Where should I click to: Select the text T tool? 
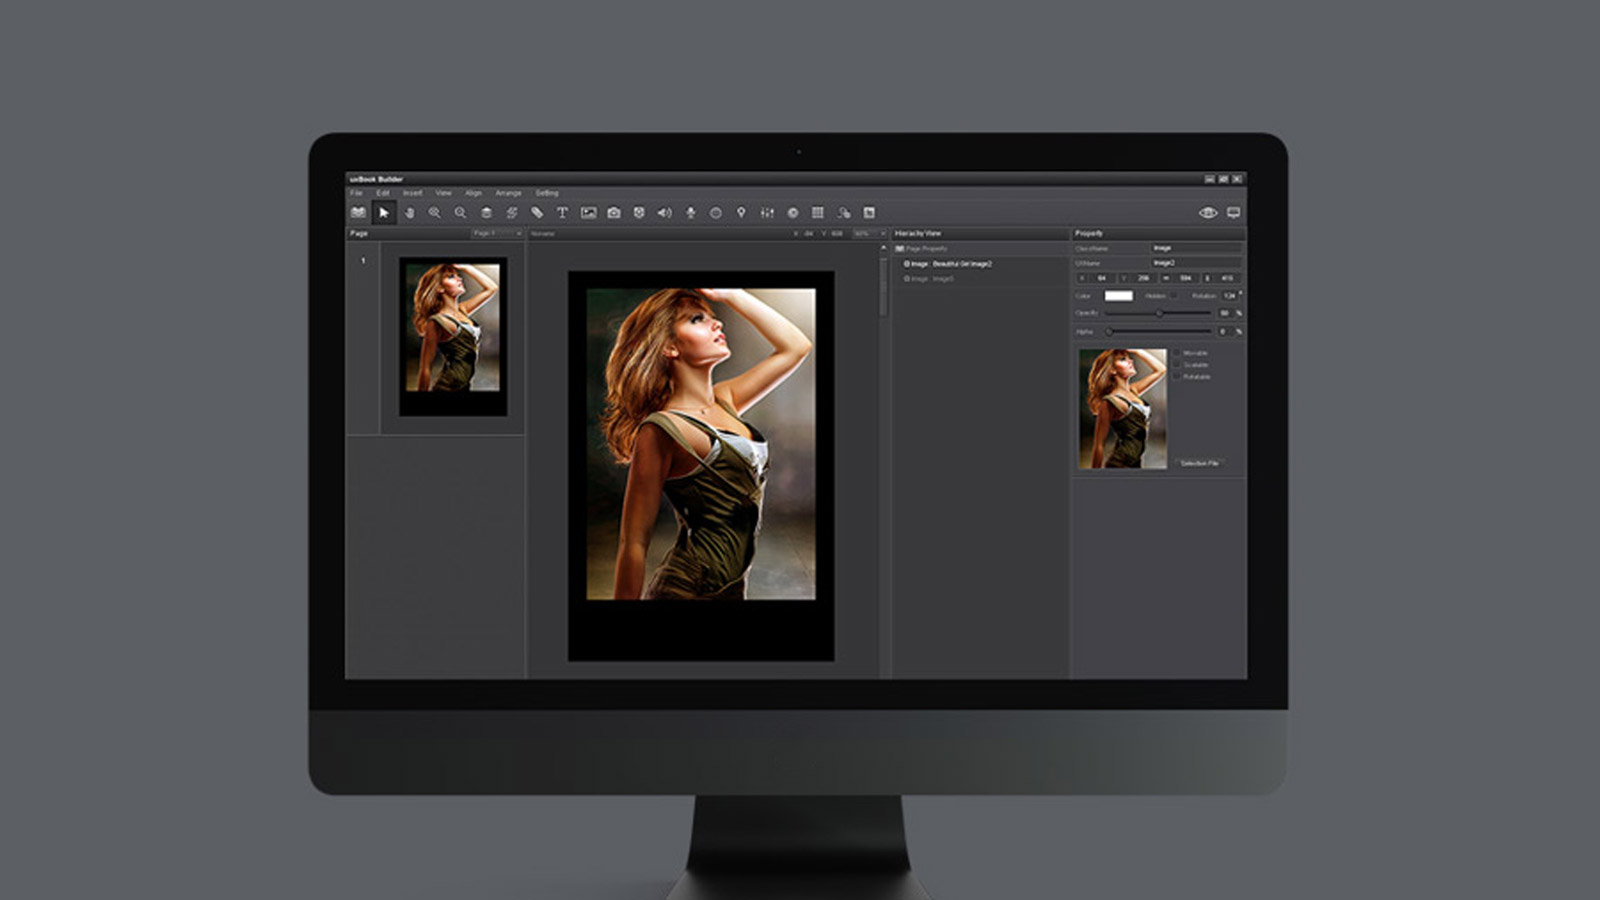pyautogui.click(x=562, y=212)
